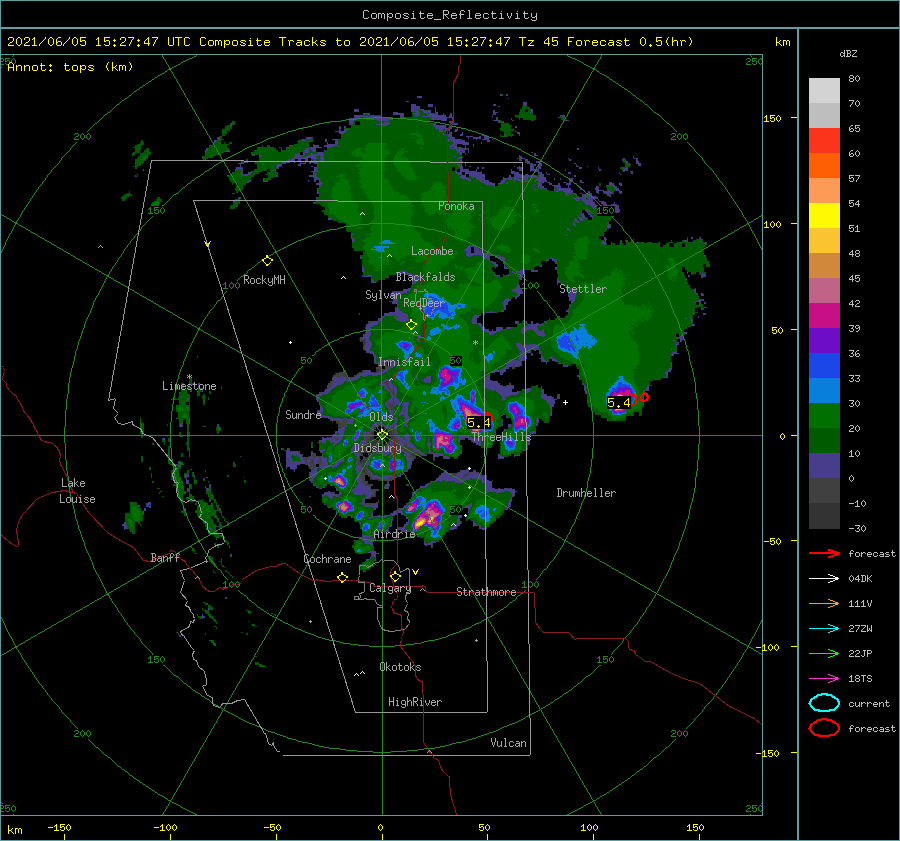Screen dimensions: 900x841
Task: Click the Vulcan town label
Action: tap(508, 743)
